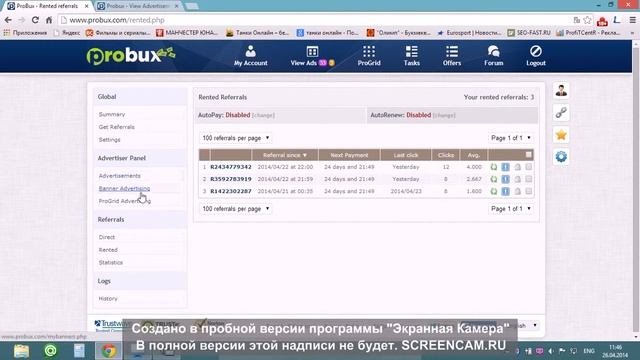
Task: Open the green @ mail agent in taskbar
Action: point(51,351)
